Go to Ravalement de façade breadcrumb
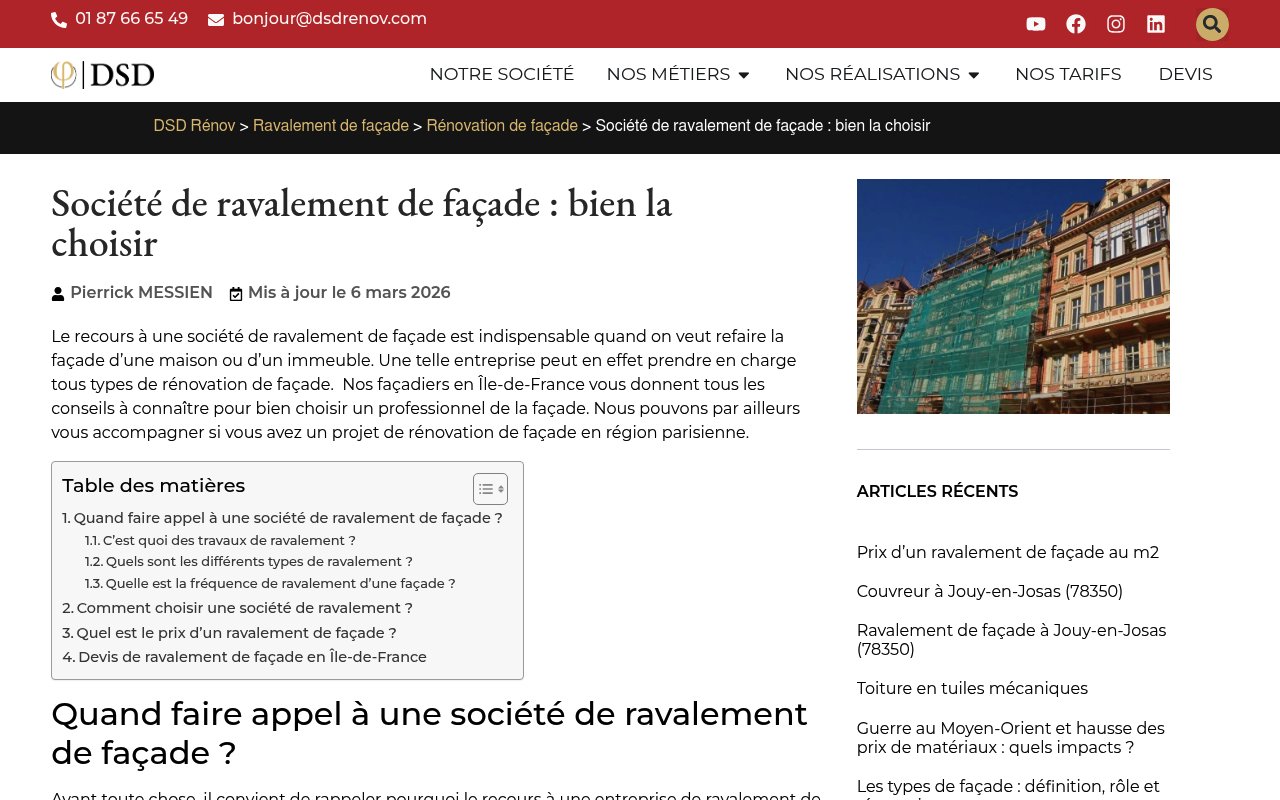Screen dimensions: 1280x800 tap(331, 126)
